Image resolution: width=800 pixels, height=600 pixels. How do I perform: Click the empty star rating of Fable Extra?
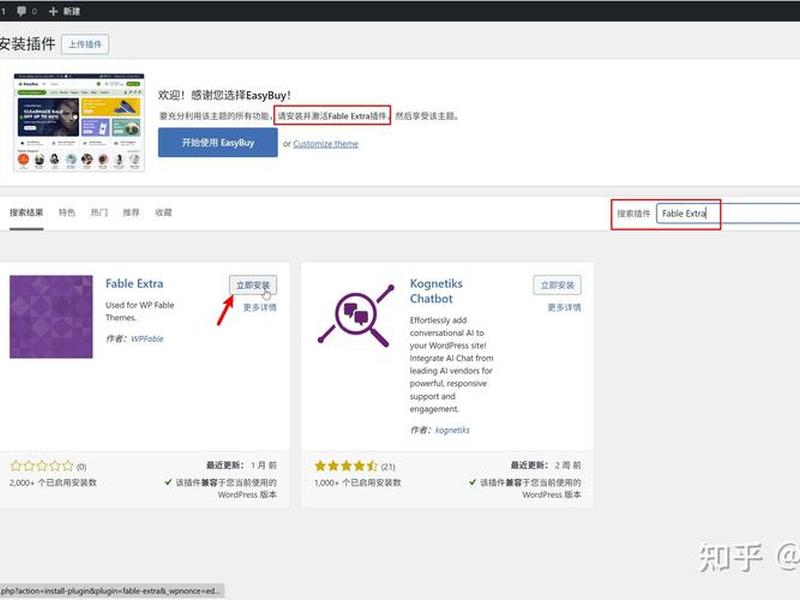(42, 466)
